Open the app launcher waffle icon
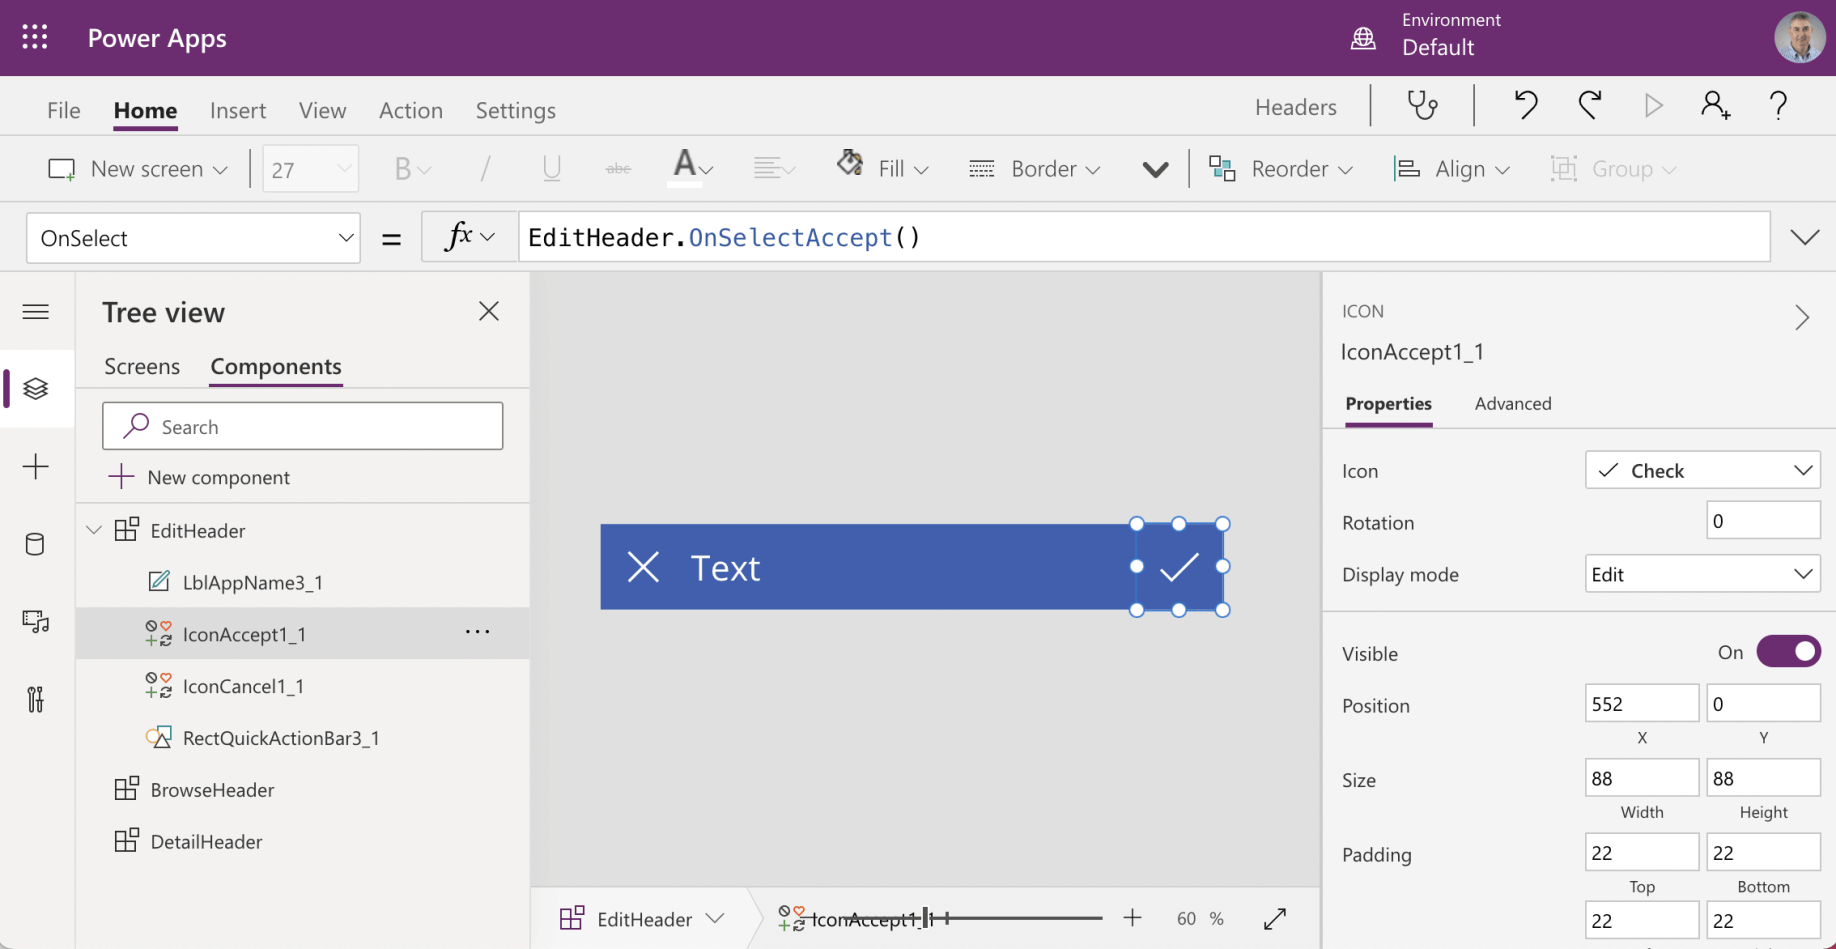 35,38
